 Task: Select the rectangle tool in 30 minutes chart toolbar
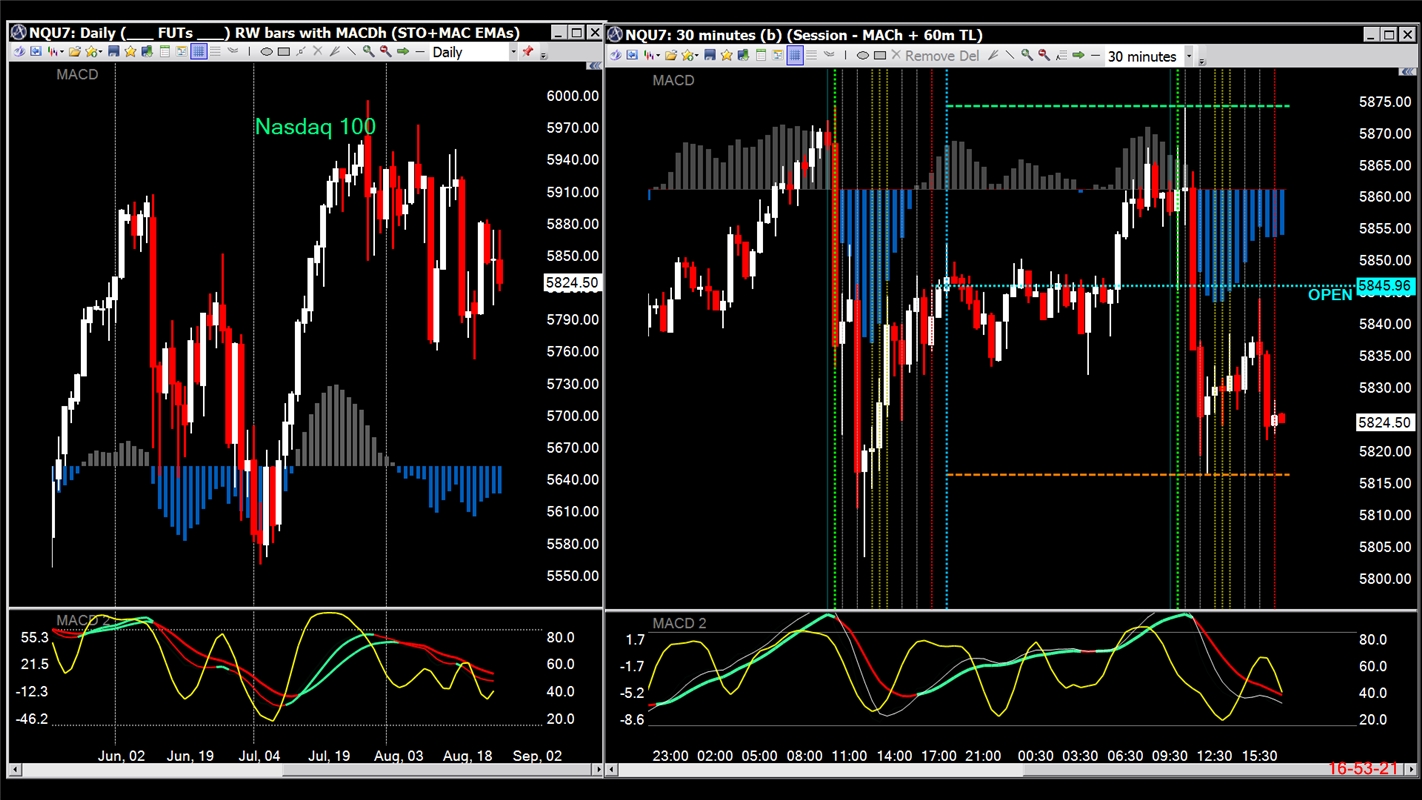click(x=880, y=56)
